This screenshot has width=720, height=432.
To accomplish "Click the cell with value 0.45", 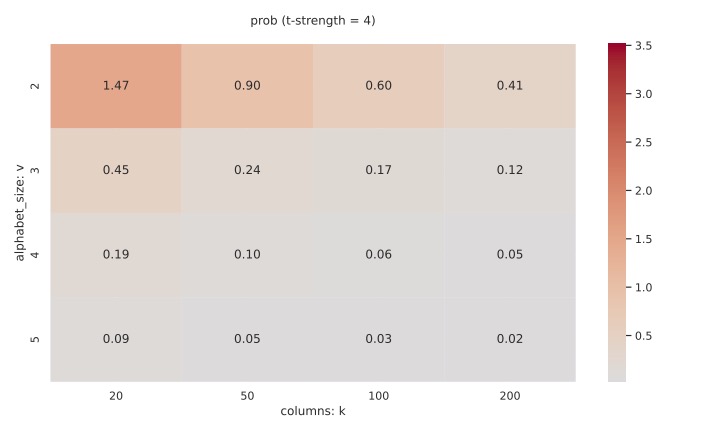I will 116,170.
